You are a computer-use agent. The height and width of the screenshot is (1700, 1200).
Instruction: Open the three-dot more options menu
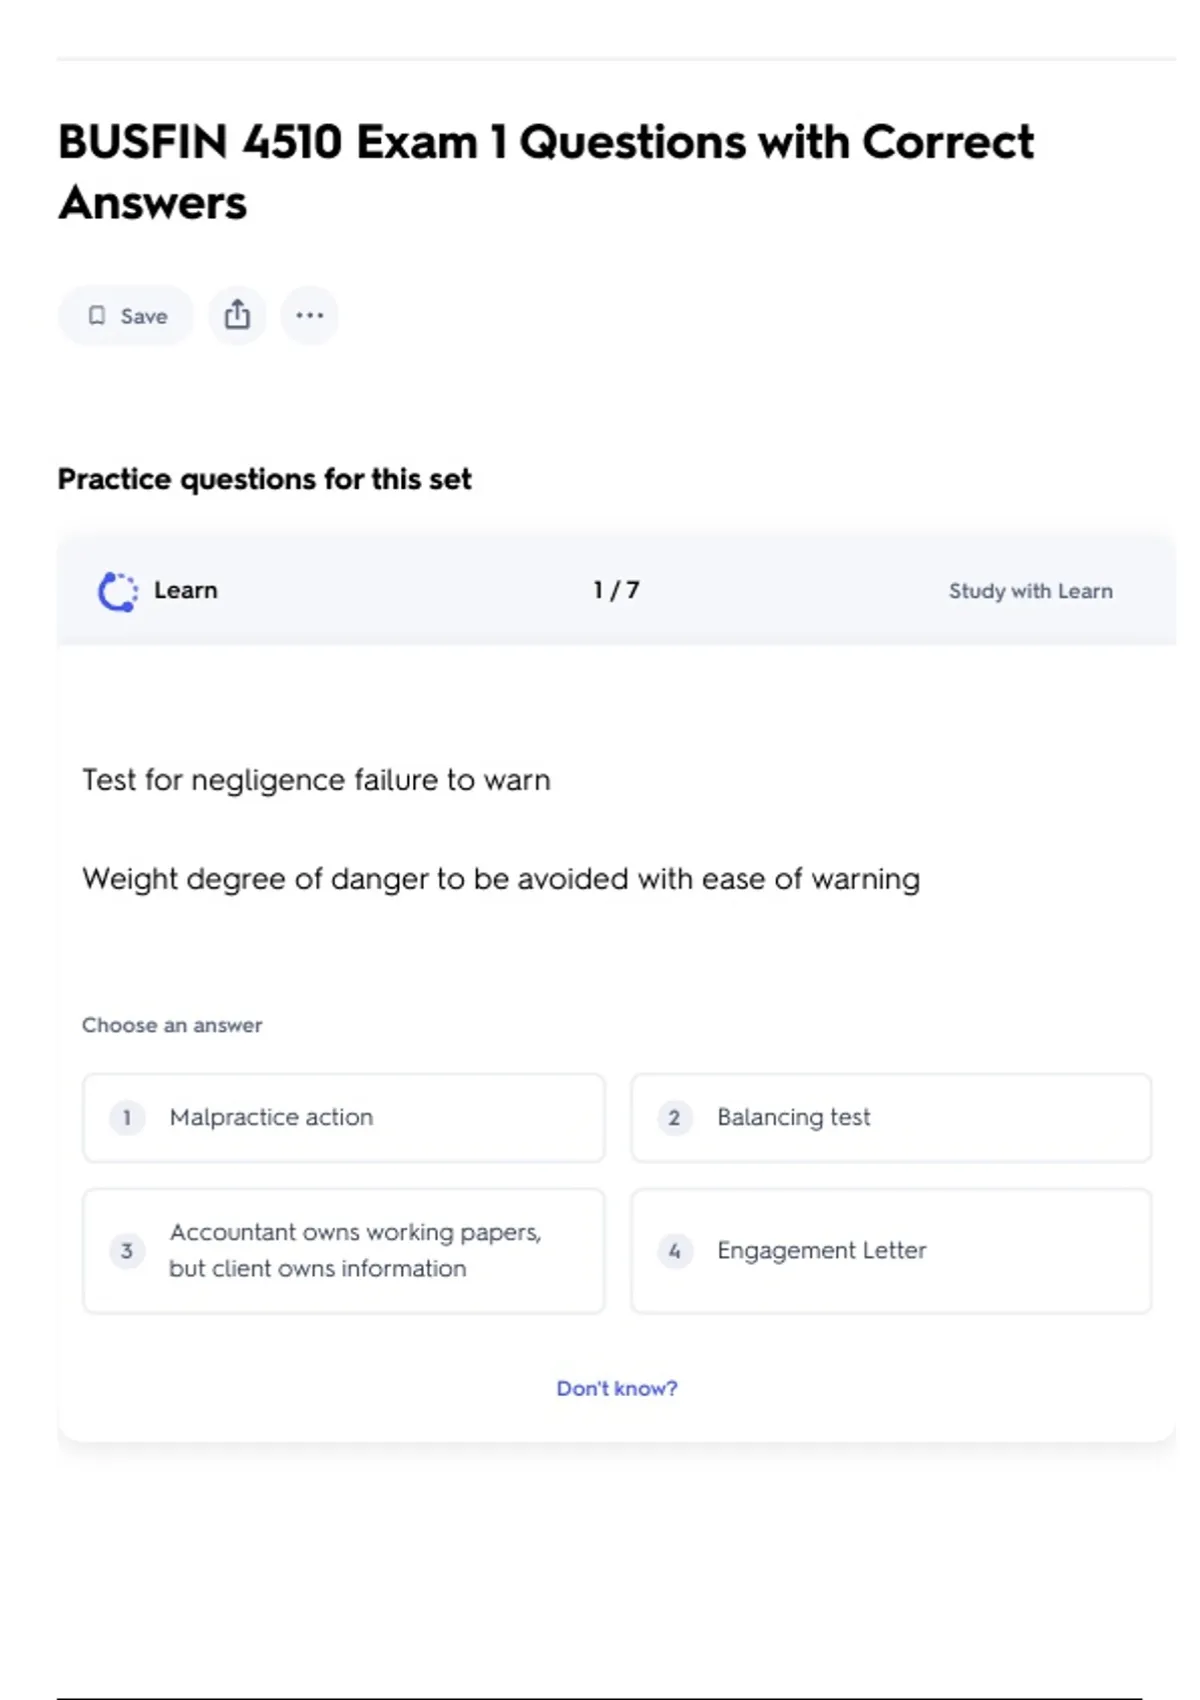309,315
